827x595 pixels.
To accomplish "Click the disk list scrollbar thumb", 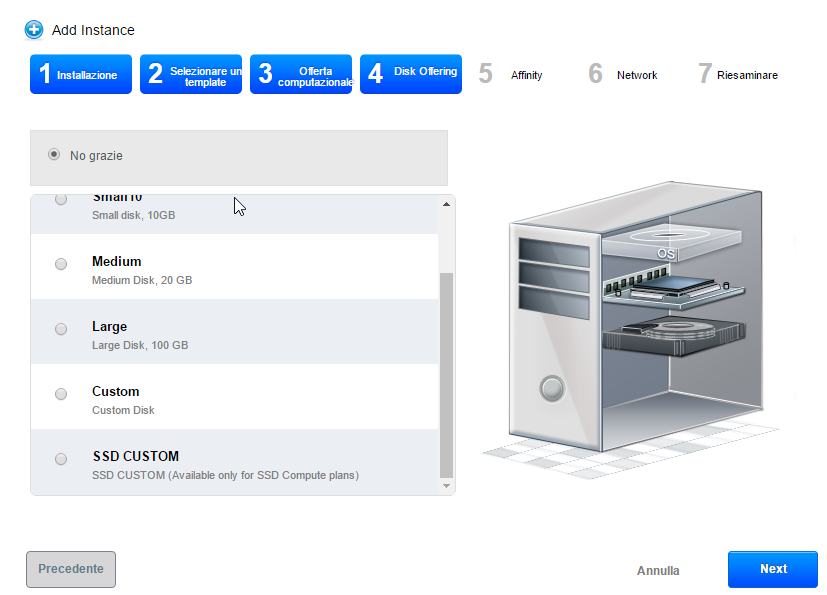I will tap(446, 375).
